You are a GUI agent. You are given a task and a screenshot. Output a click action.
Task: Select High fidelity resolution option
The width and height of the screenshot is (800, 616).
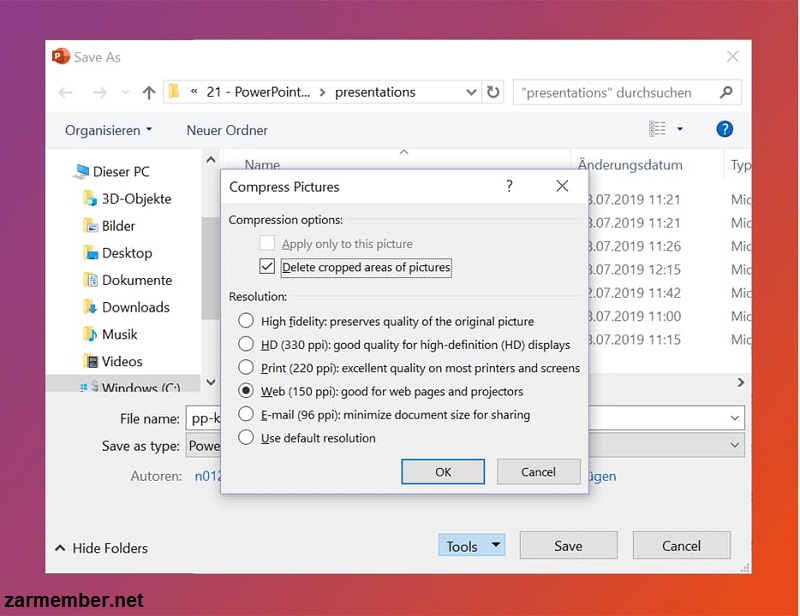click(x=246, y=321)
